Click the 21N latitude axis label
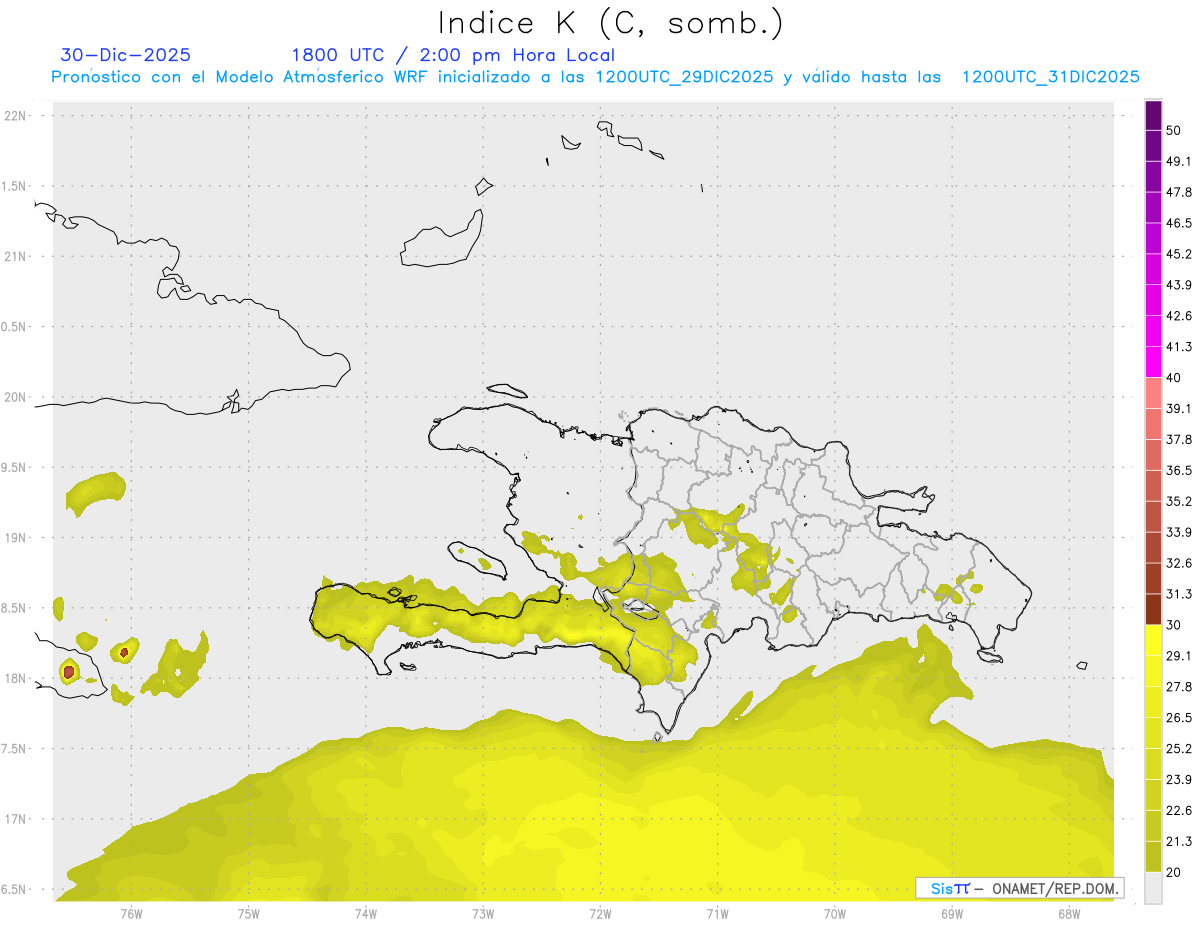The image size is (1200, 927). click(x=15, y=257)
